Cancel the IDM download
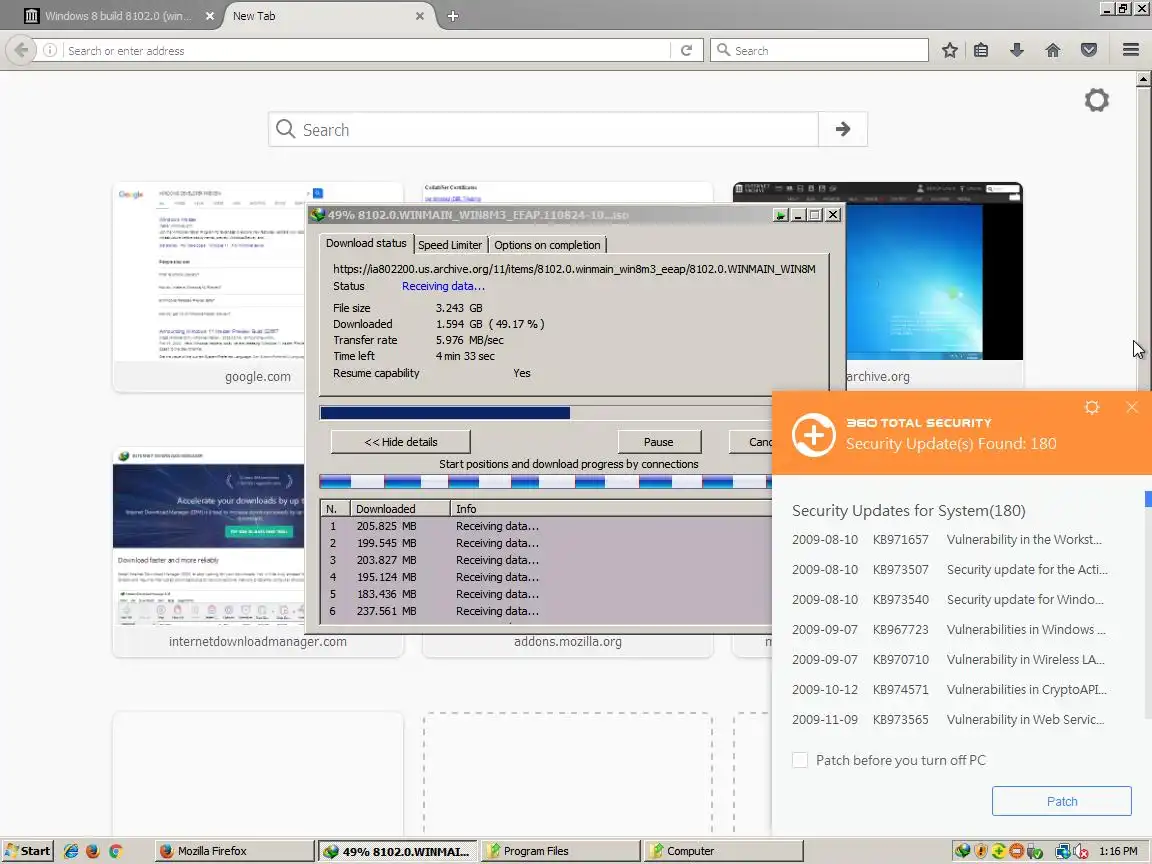Image resolution: width=1152 pixels, height=864 pixels. [751, 442]
